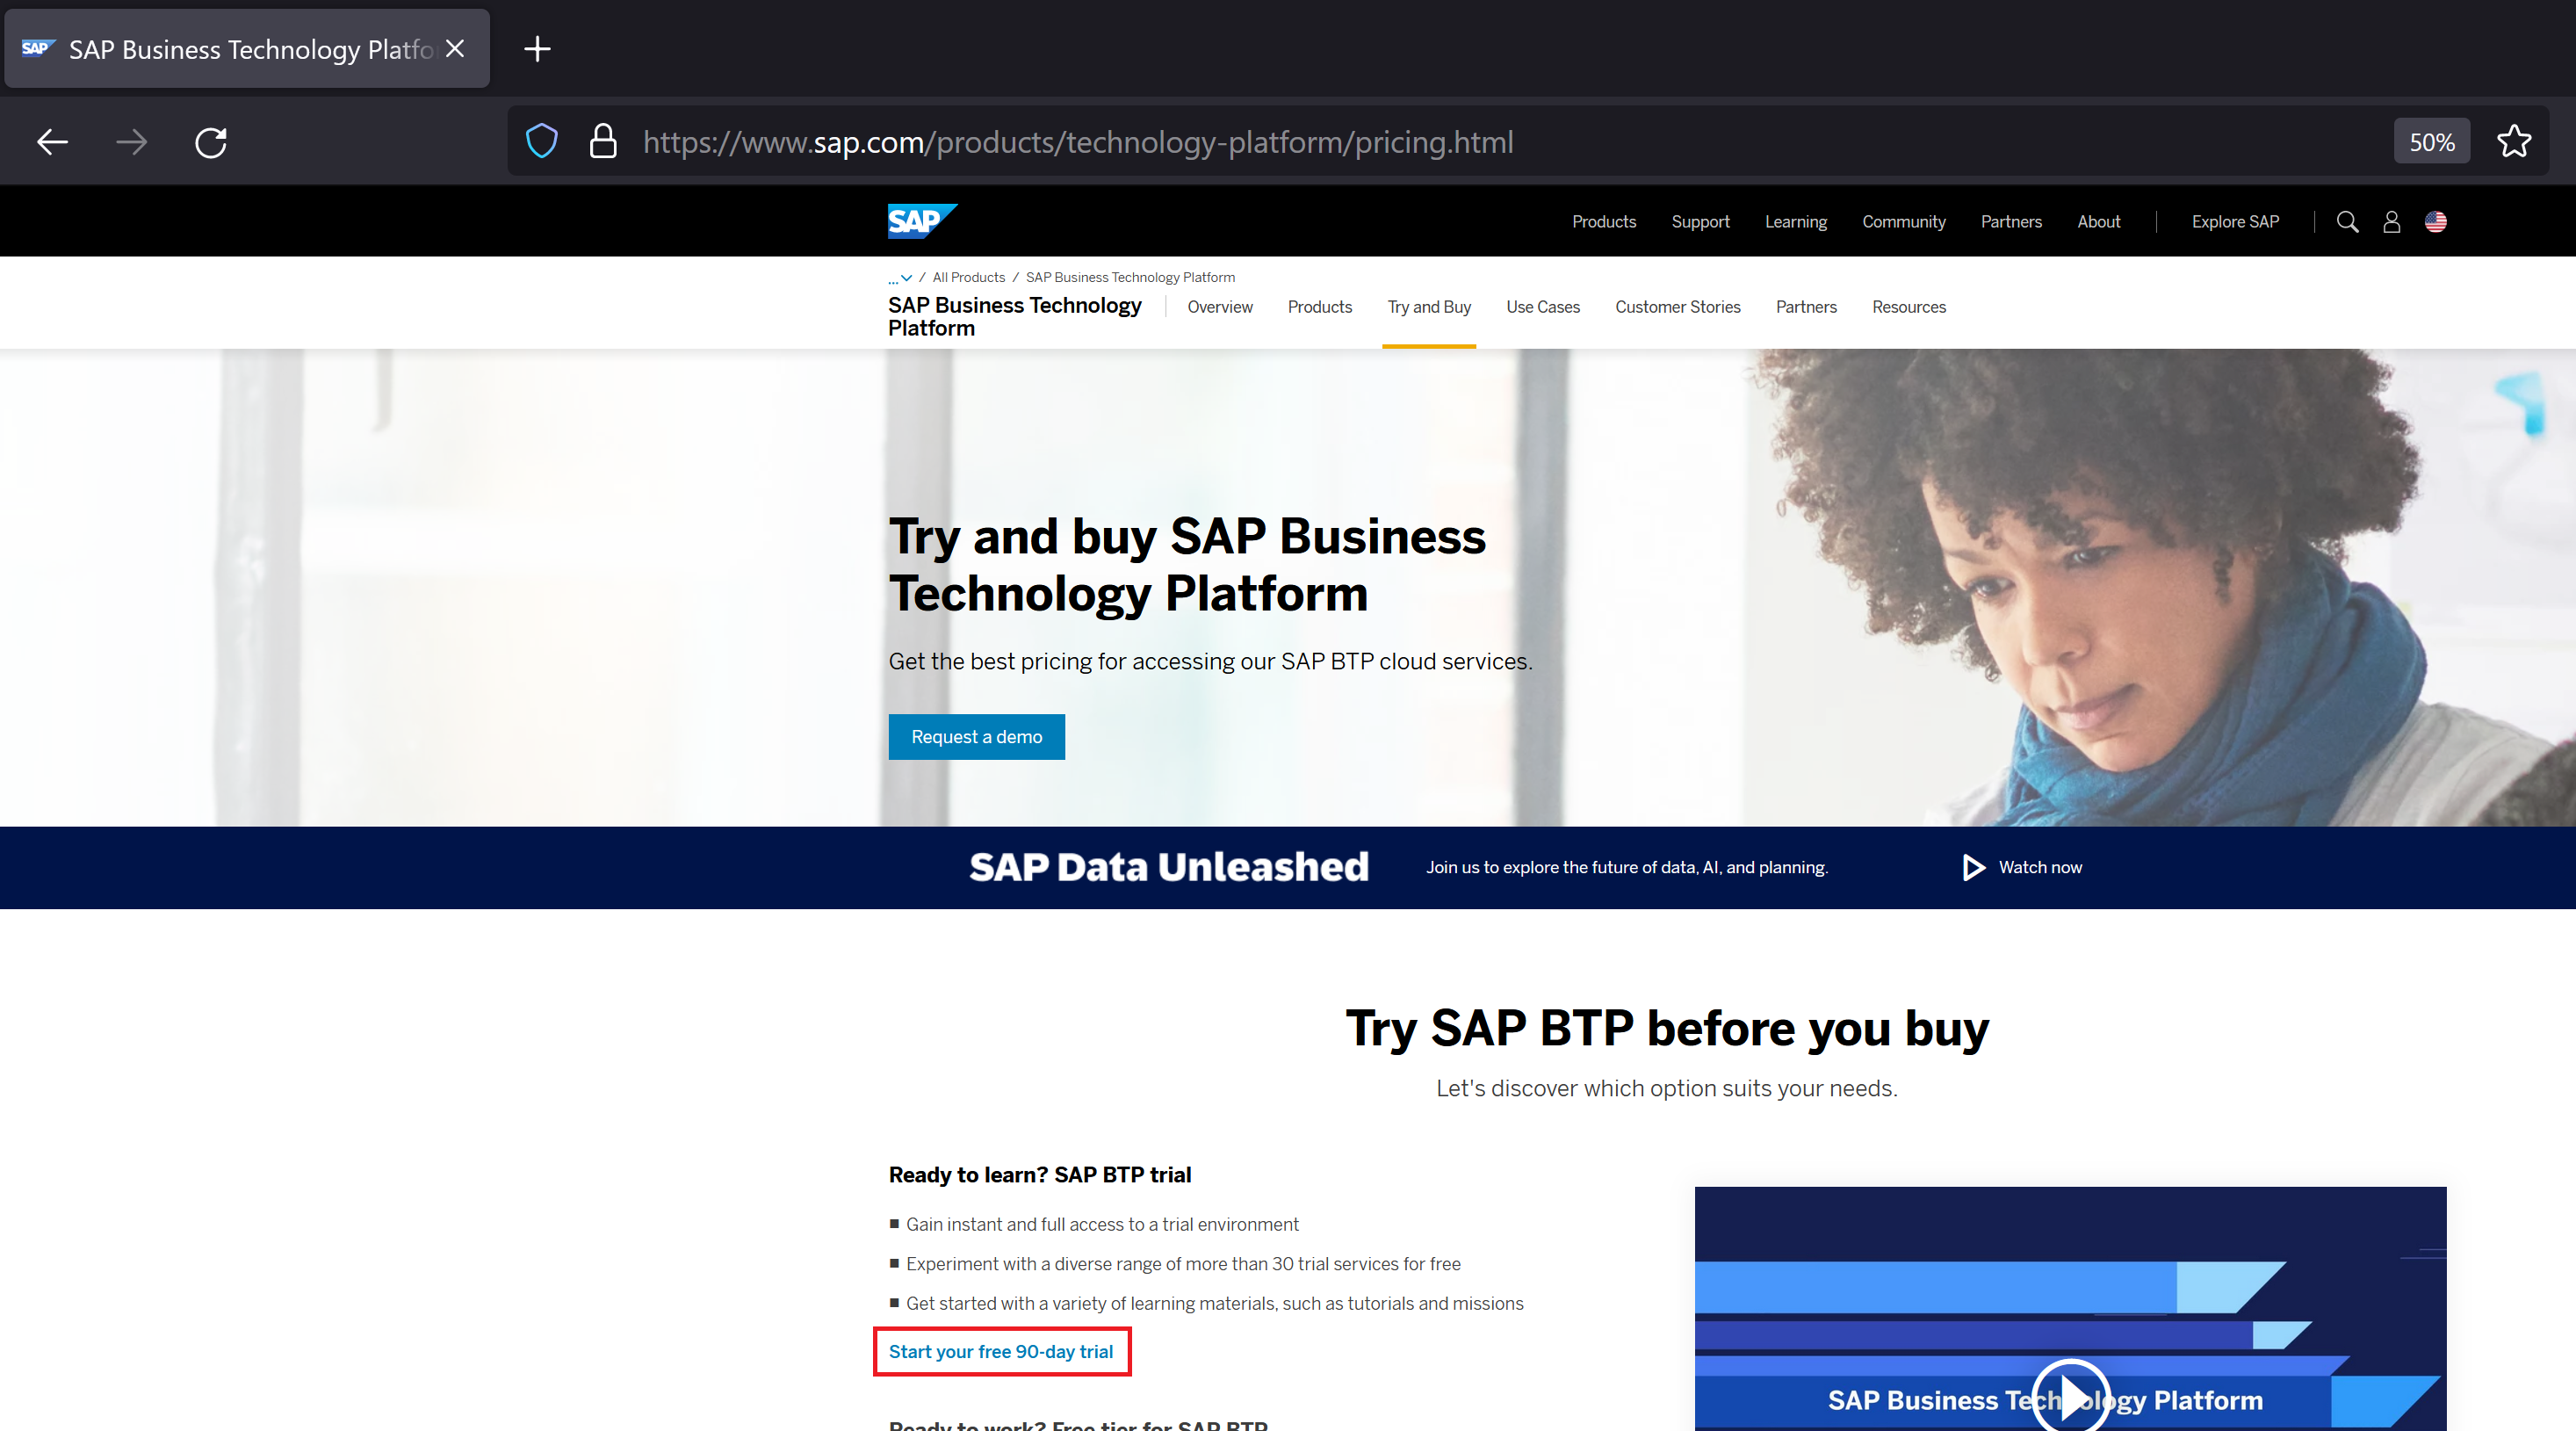Go back with the browser arrow
The image size is (2576, 1431).
point(52,142)
